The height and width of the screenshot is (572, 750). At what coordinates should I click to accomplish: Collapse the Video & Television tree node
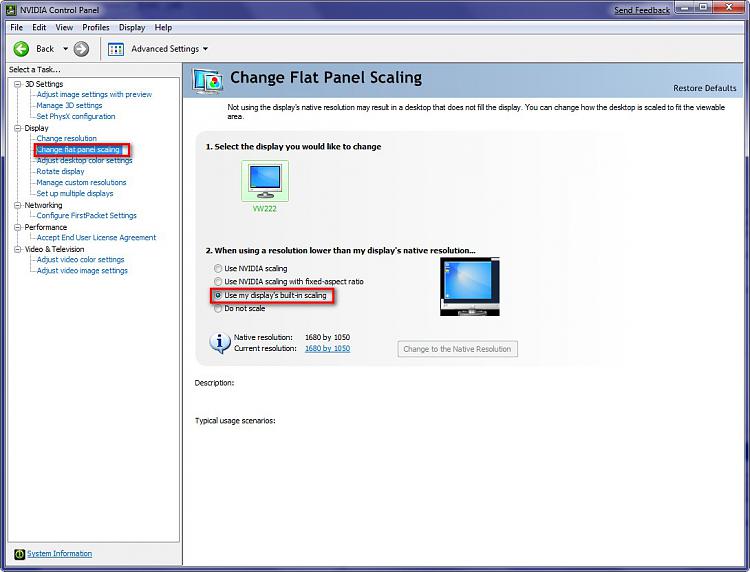coord(18,249)
